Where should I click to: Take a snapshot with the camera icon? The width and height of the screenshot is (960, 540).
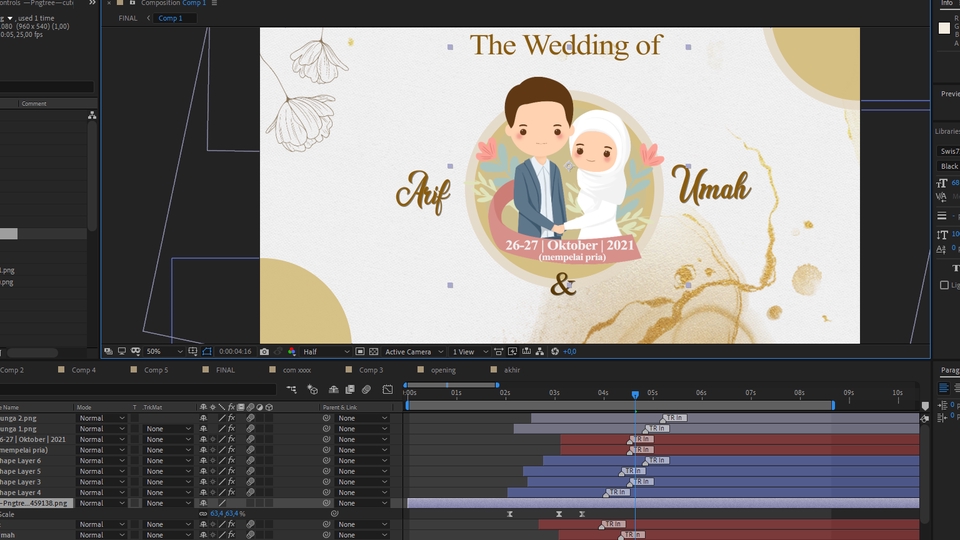pyautogui.click(x=264, y=351)
